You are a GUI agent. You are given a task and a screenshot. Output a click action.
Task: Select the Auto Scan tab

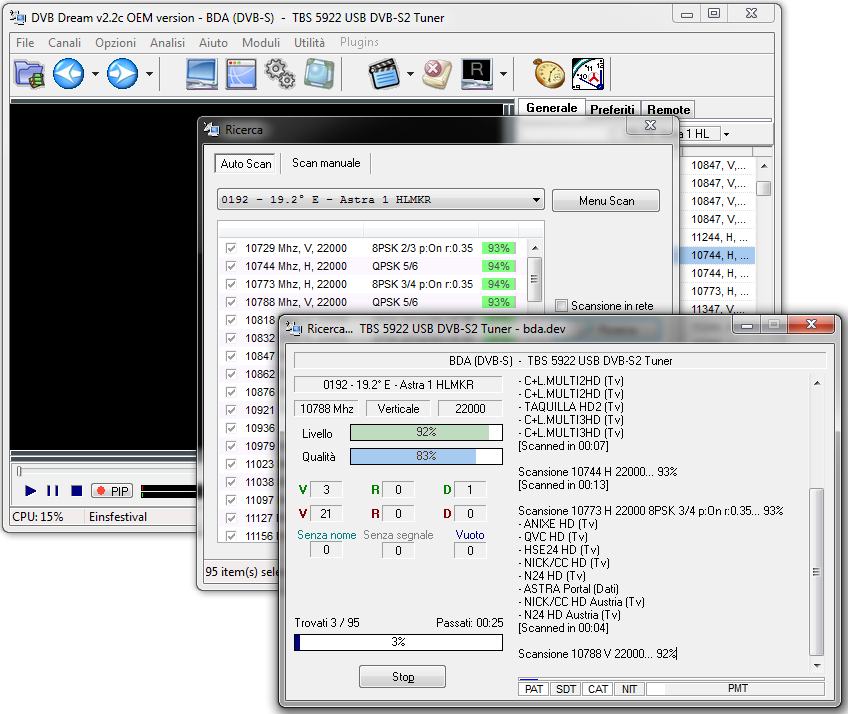point(246,163)
